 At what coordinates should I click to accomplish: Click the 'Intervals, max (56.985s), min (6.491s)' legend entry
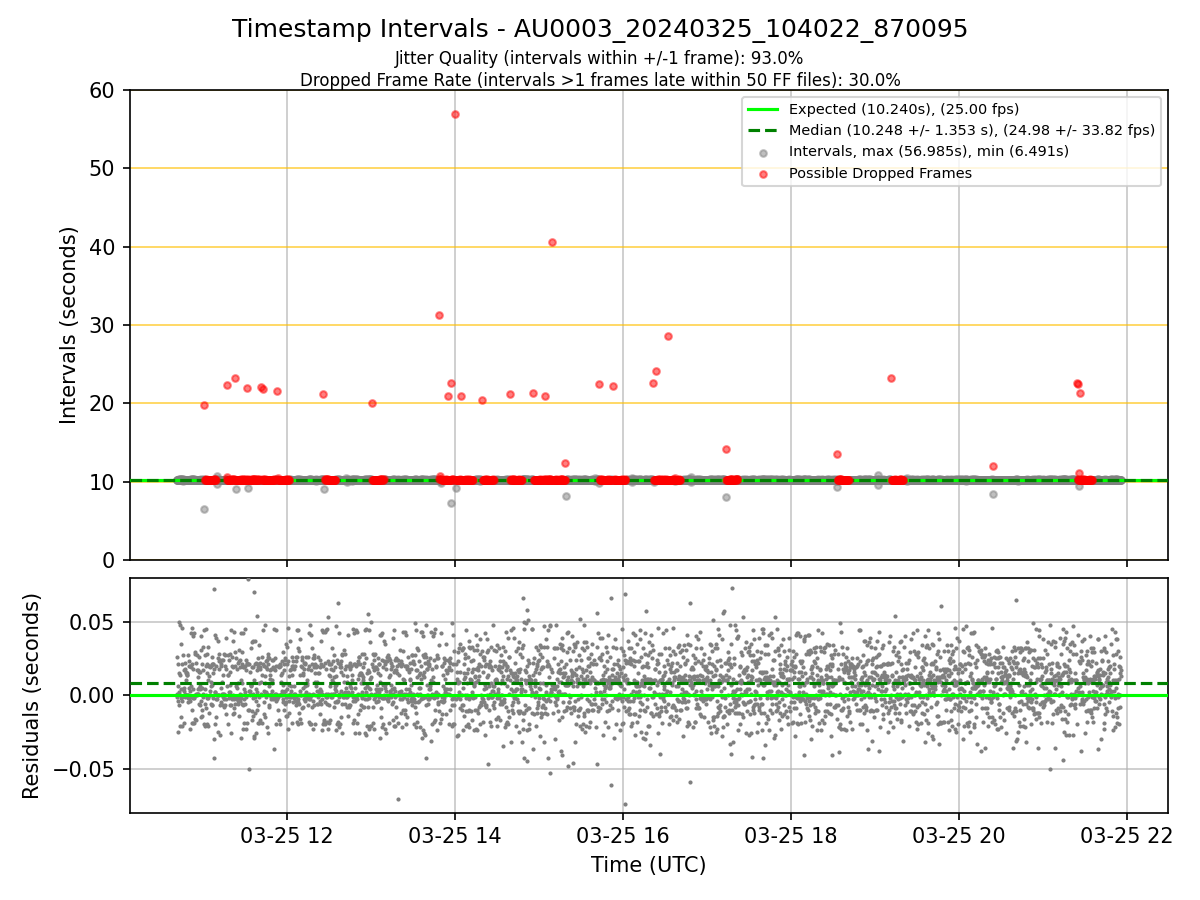tap(929, 151)
